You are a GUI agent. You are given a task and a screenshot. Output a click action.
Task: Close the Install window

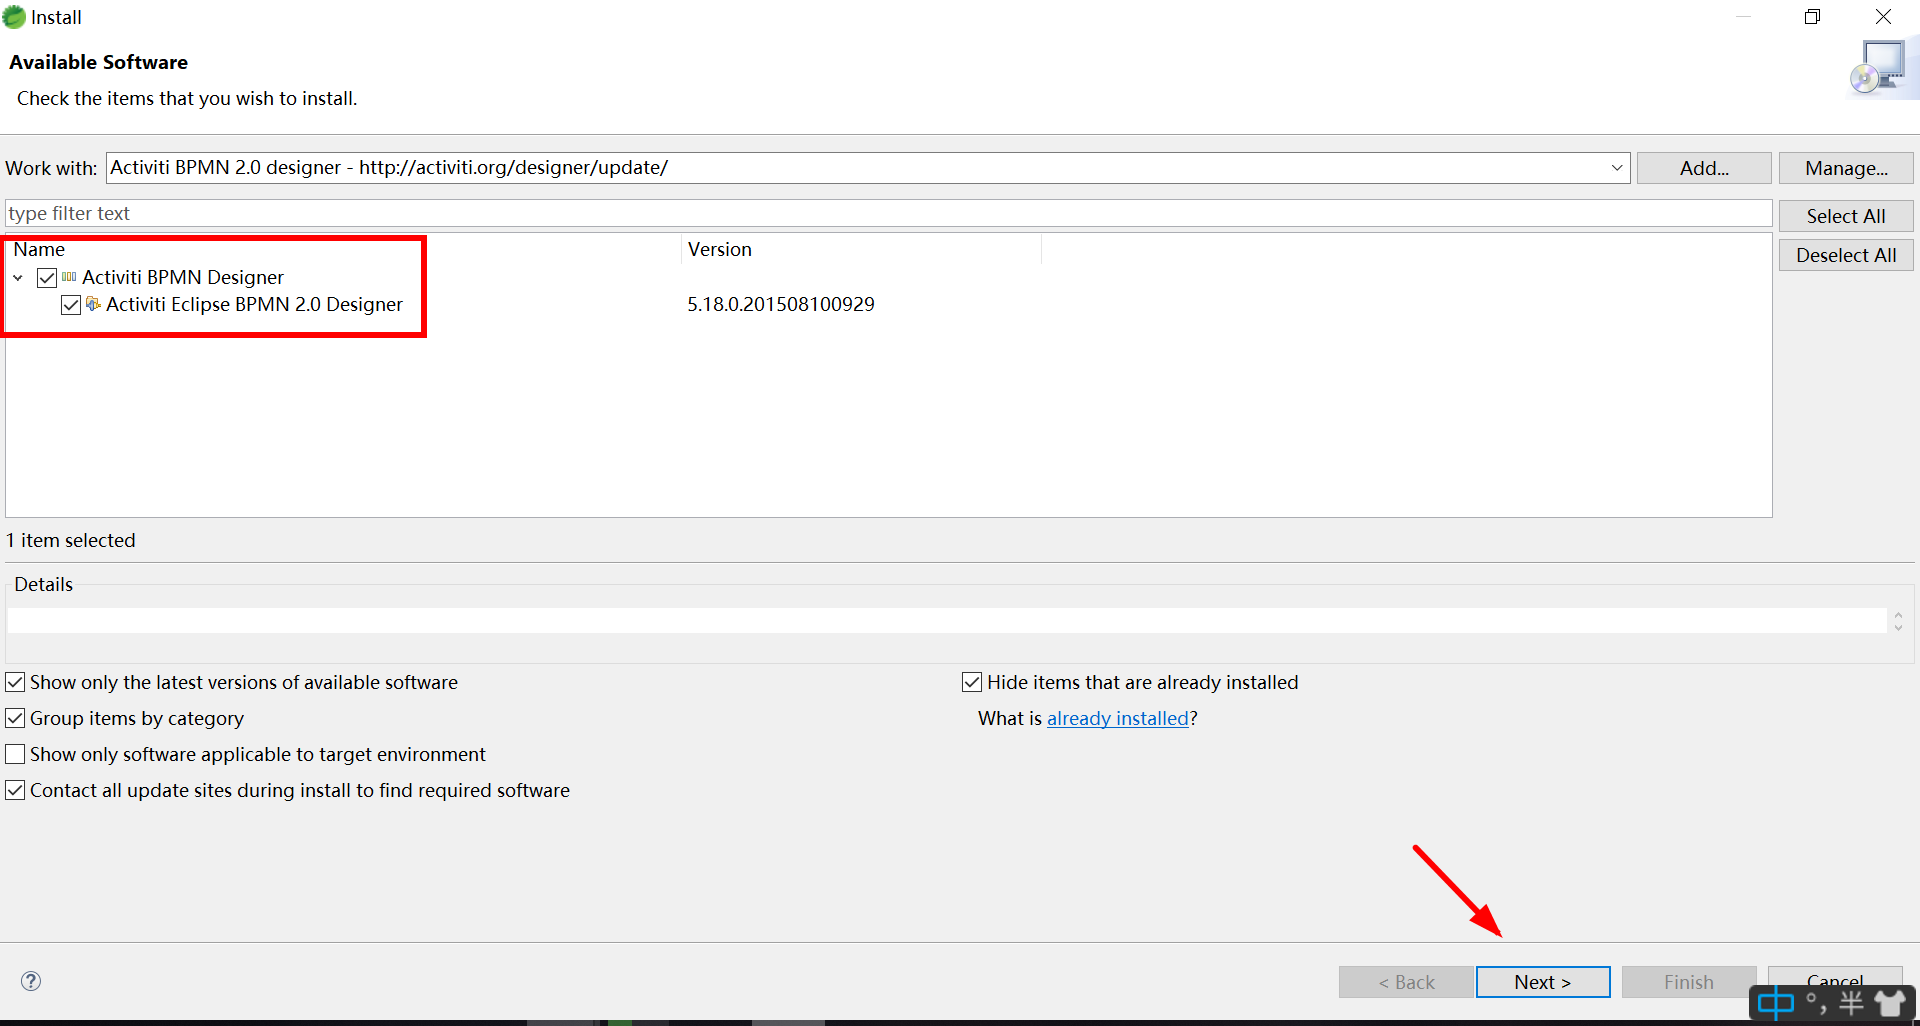point(1883,17)
